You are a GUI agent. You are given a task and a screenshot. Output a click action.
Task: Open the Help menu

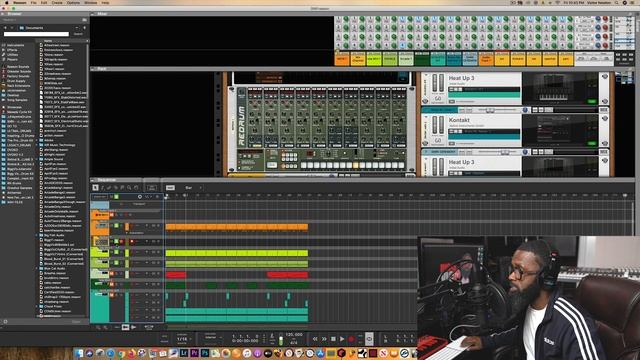click(x=105, y=2)
